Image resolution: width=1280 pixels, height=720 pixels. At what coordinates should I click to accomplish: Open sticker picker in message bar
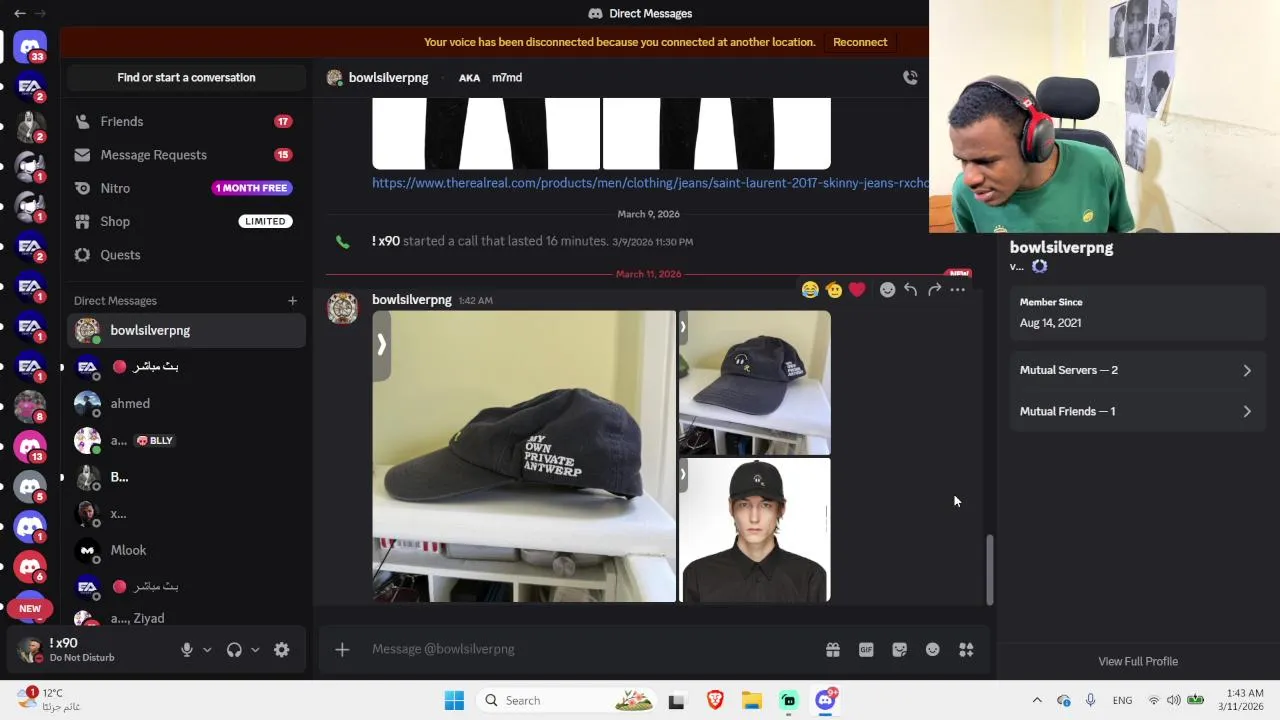(899, 649)
